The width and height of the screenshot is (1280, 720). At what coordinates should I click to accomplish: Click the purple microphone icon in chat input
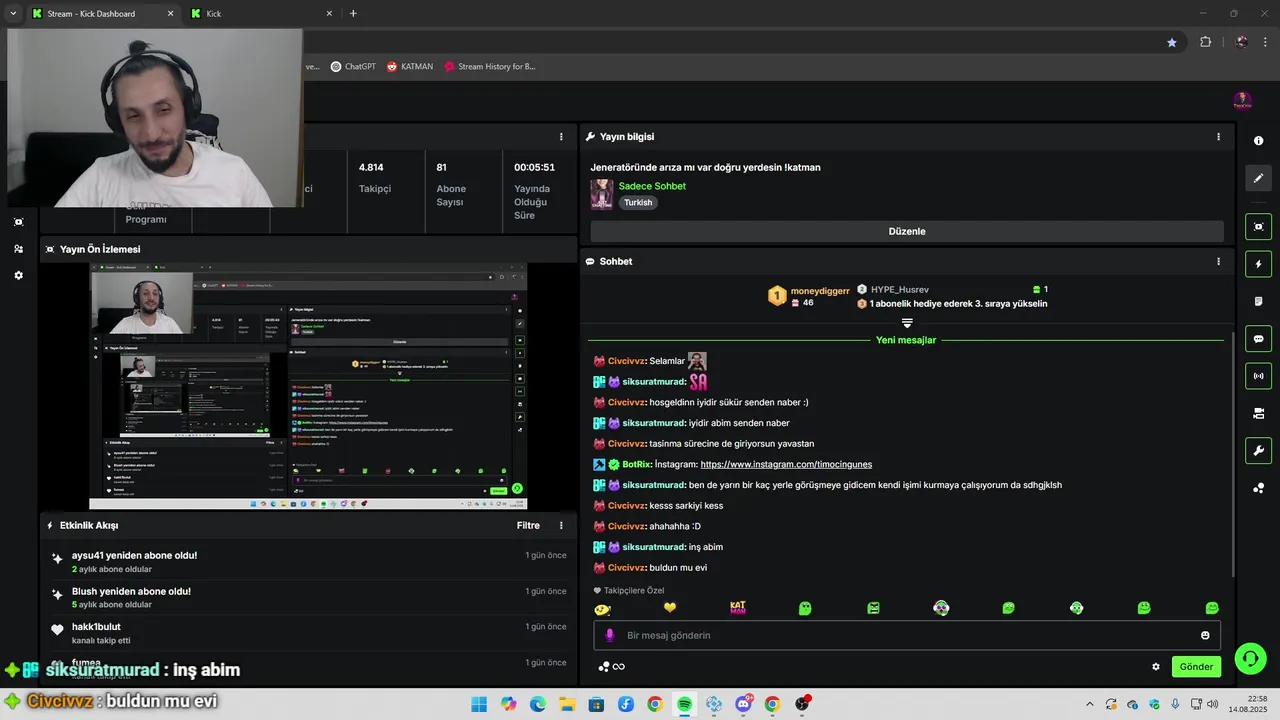tap(610, 635)
